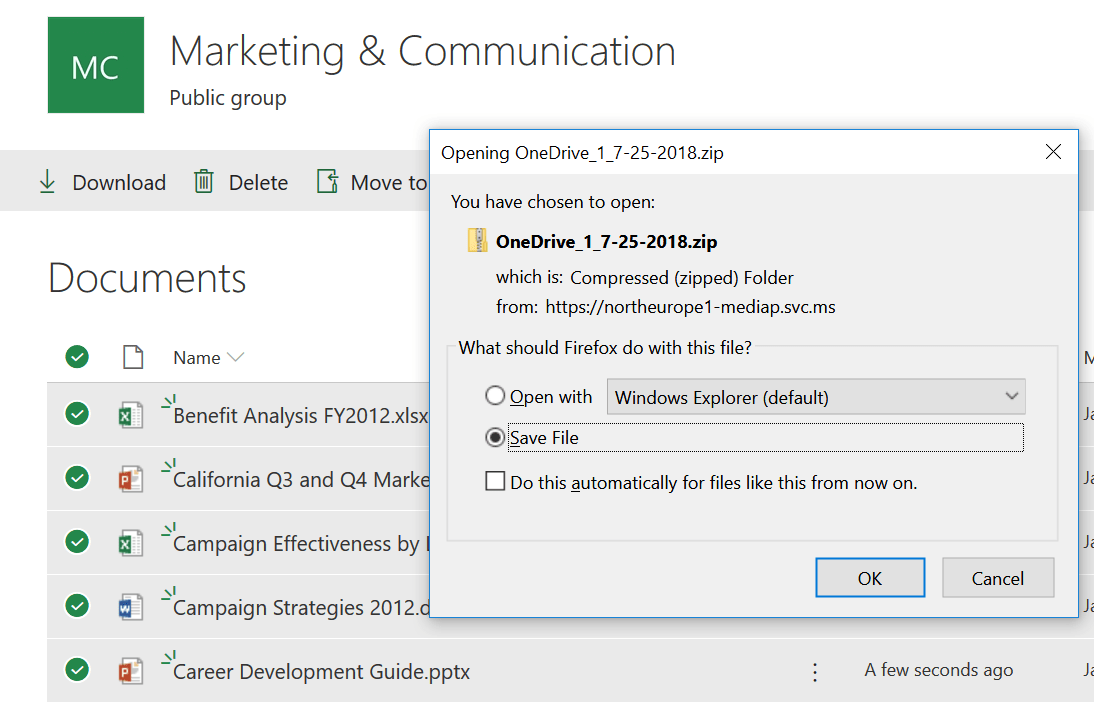Screen dimensions: 1094x720
Task: Open the Campaign Strategies 2012 file name
Action: 301,608
